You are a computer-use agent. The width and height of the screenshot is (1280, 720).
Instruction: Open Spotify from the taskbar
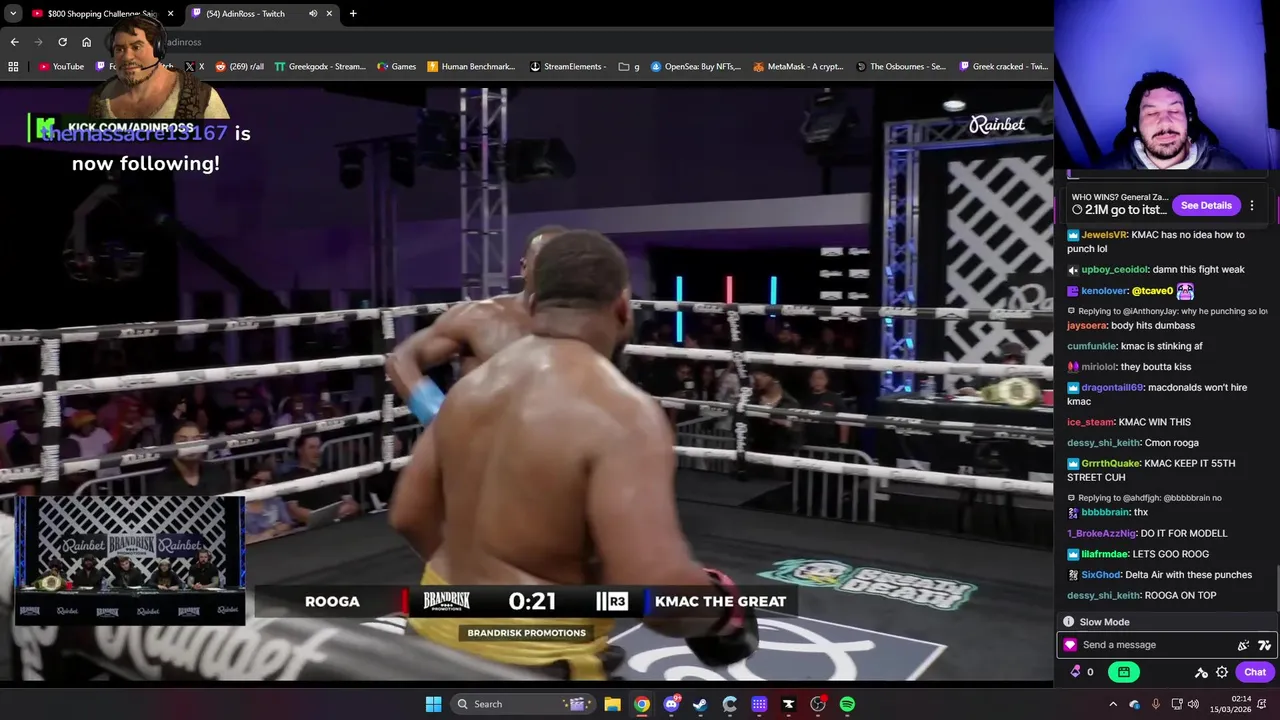point(847,704)
